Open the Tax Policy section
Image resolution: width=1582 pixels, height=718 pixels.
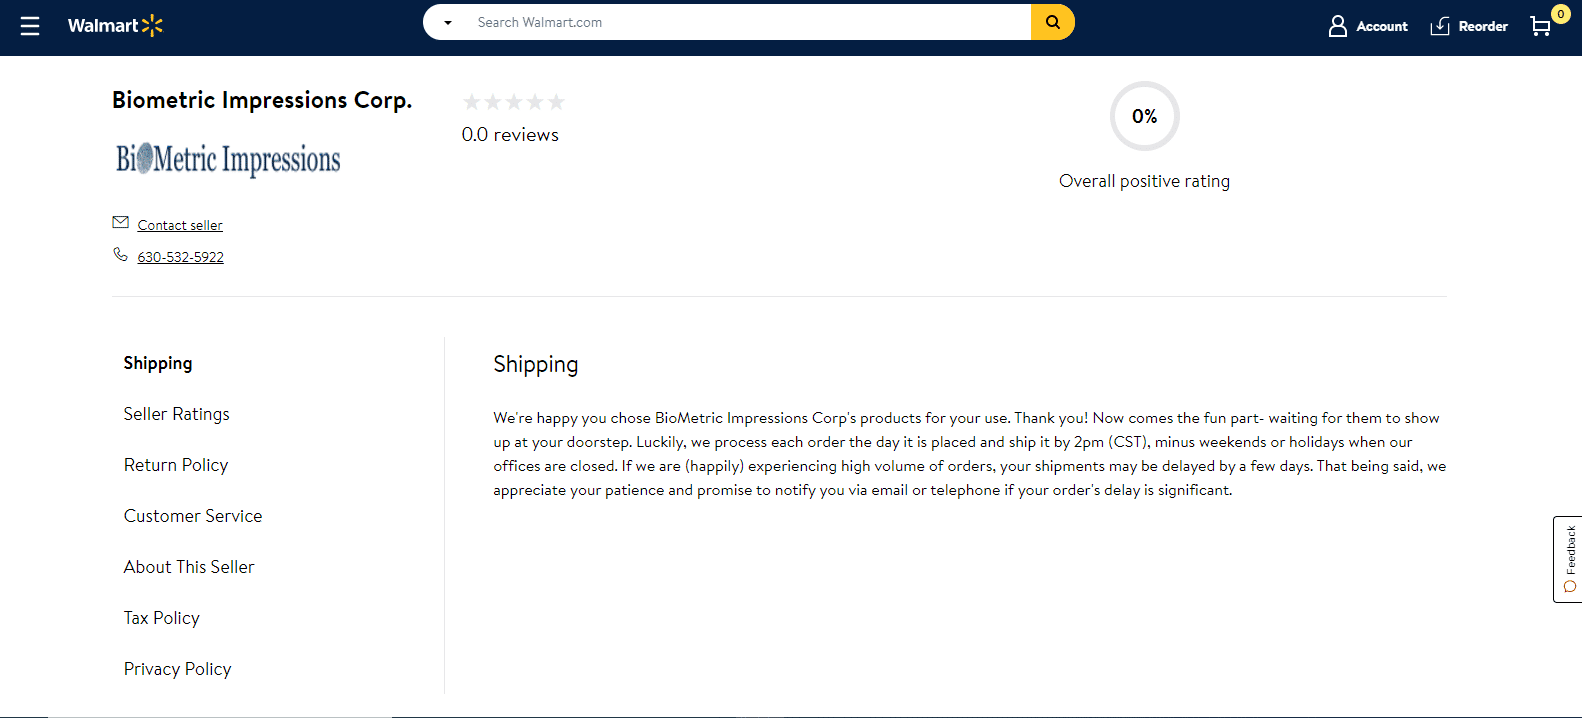coord(162,618)
